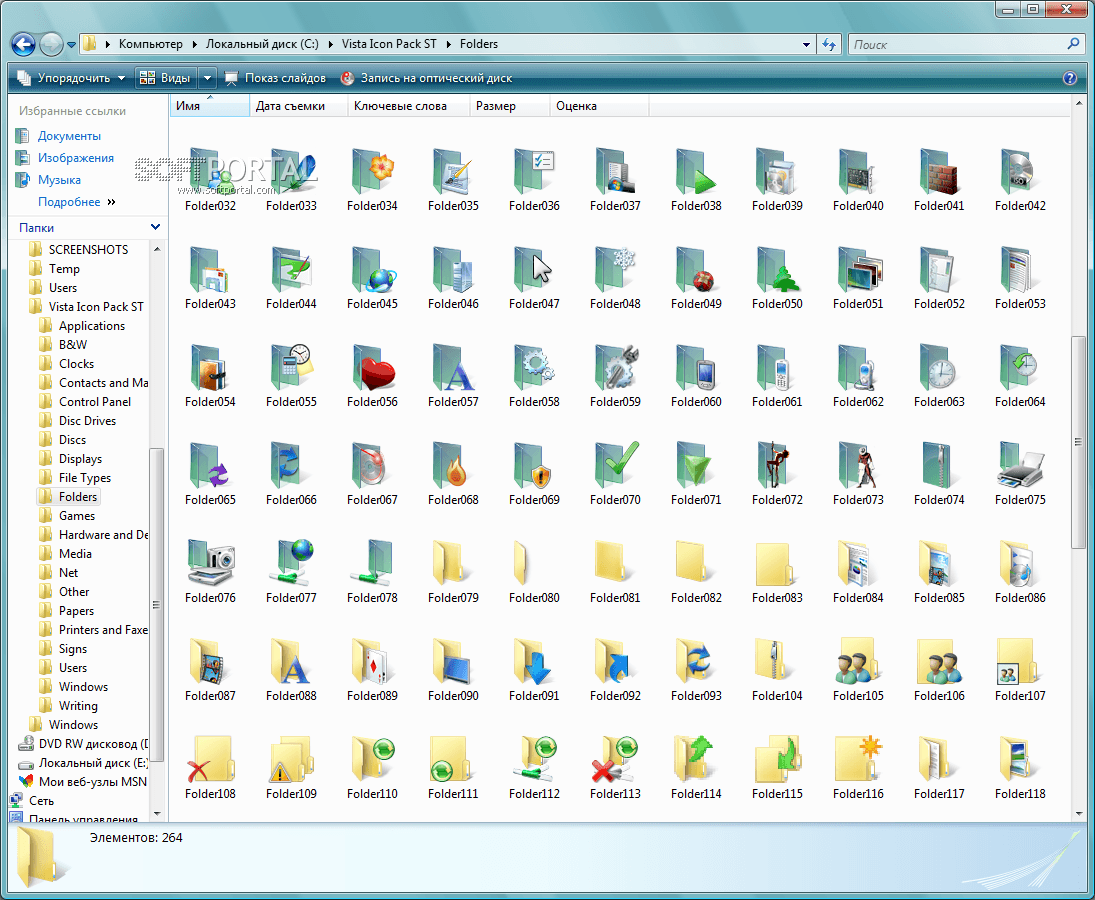Select the Folder050 green tree icon
Viewport: 1095px width, 900px height.
point(777,270)
